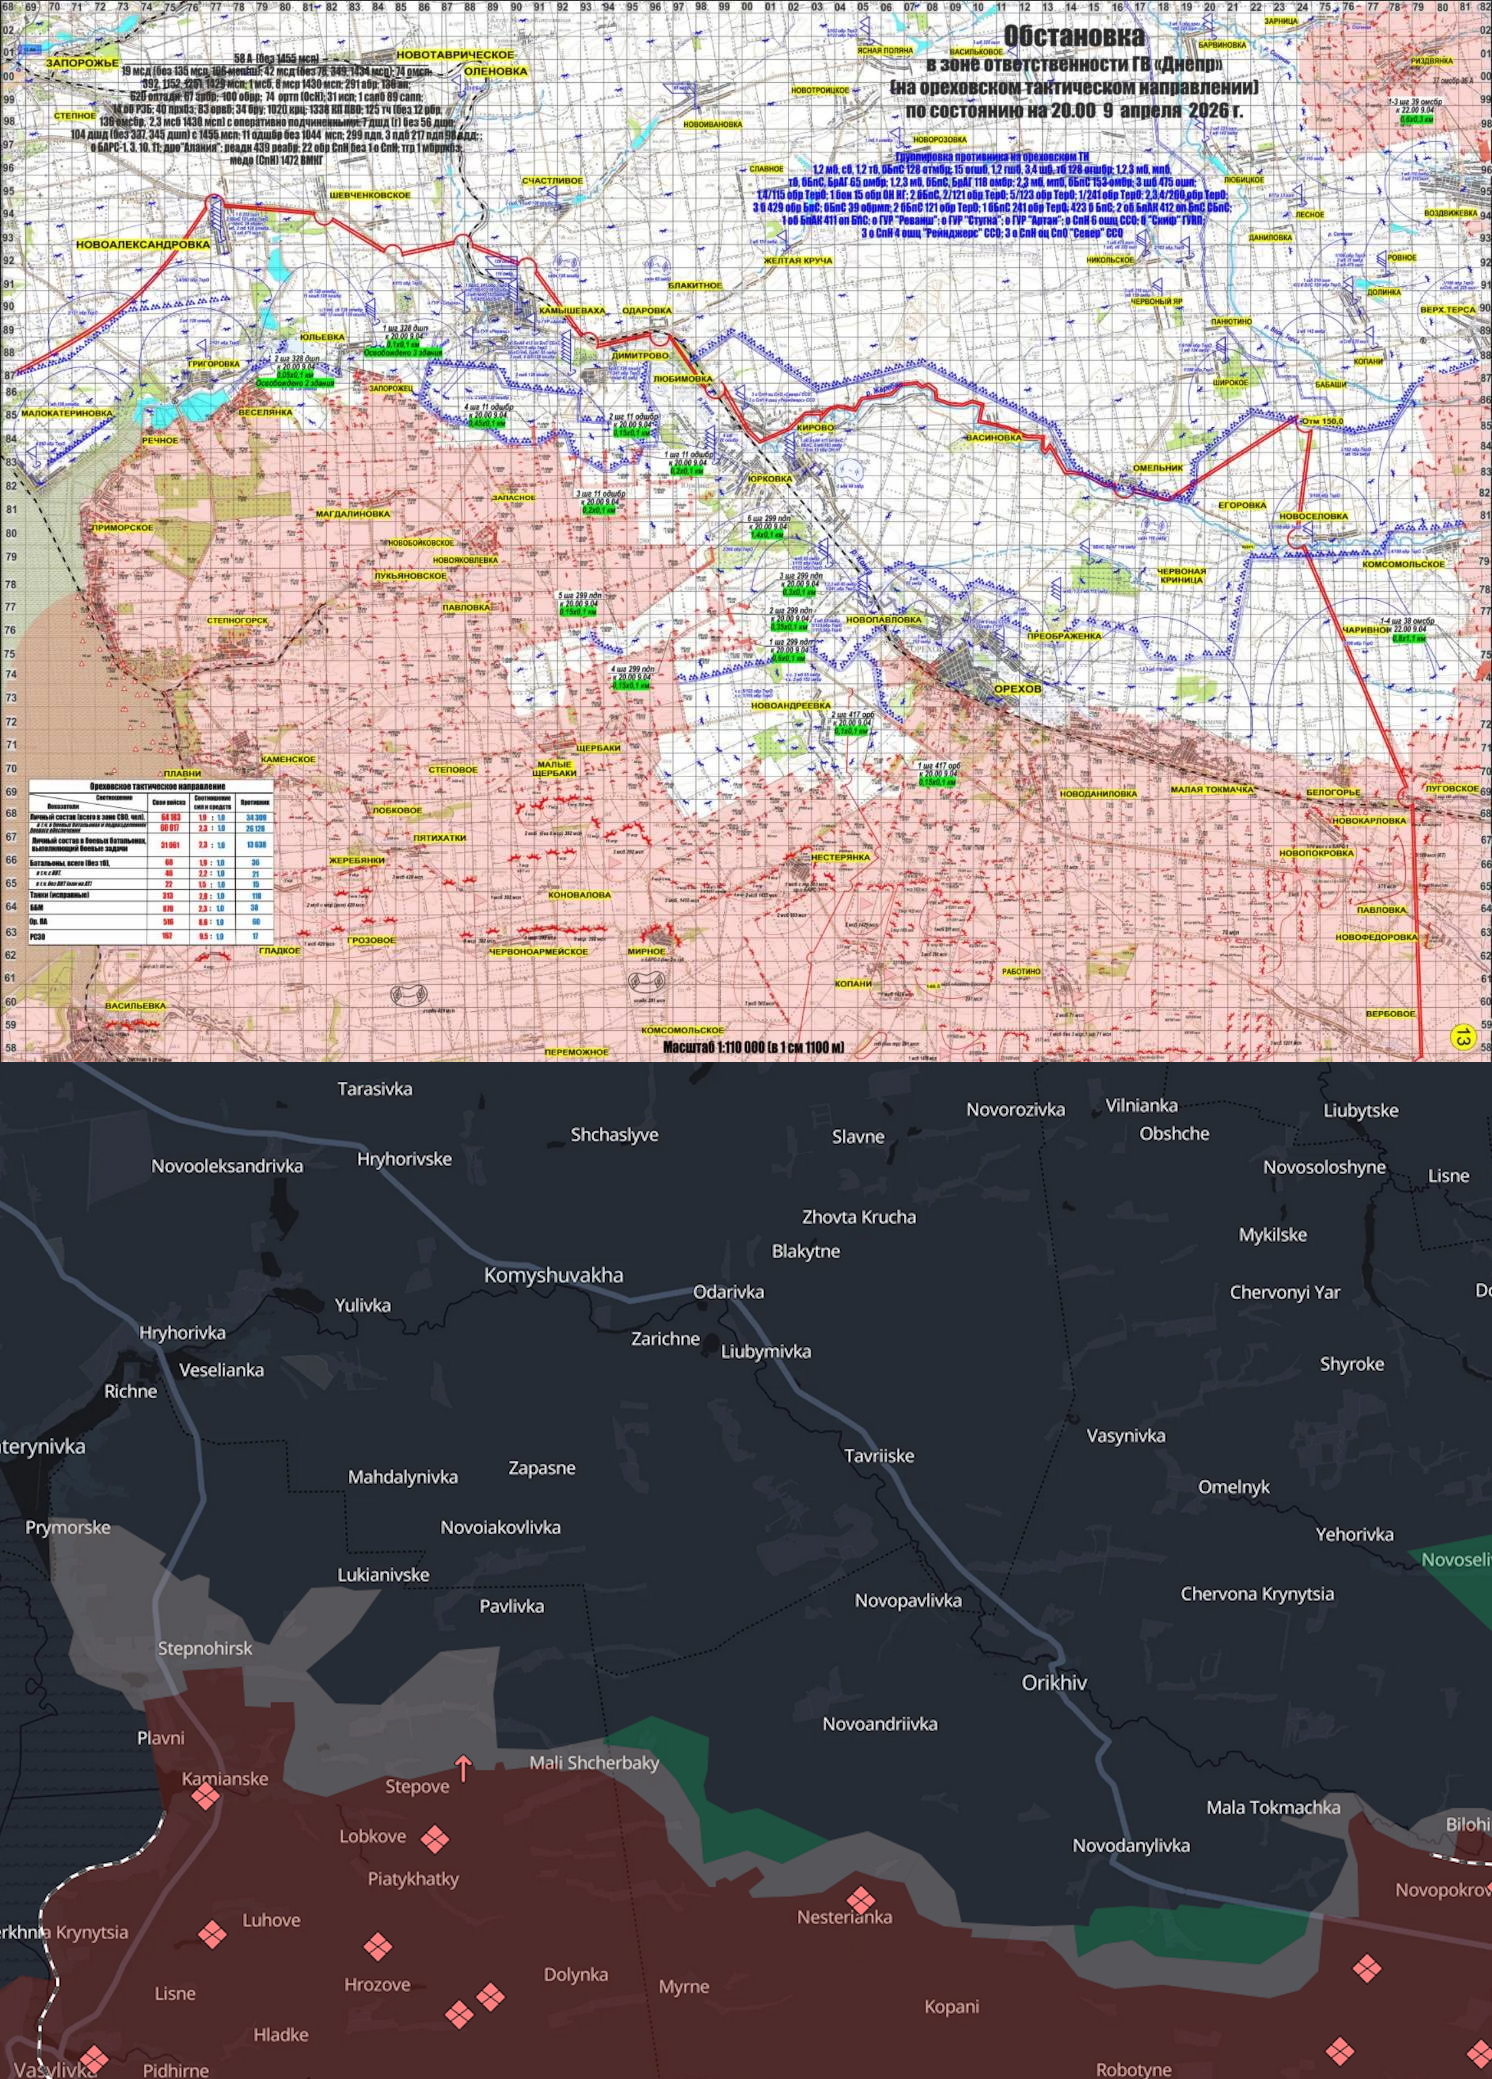This screenshot has width=1492, height=2079.
Task: Select the Novooleksandrivka label
Action: click(x=227, y=1166)
